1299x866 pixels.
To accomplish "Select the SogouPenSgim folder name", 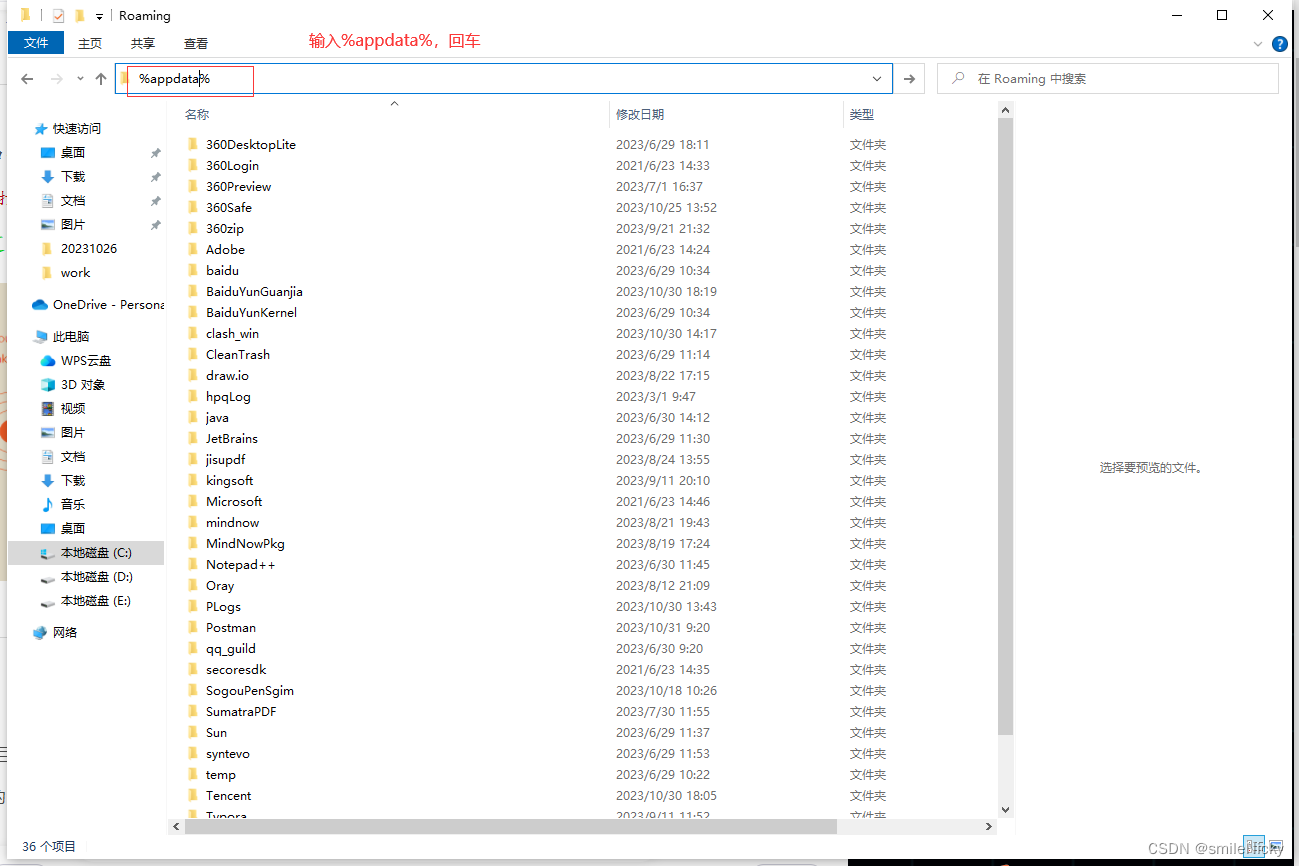I will (250, 691).
